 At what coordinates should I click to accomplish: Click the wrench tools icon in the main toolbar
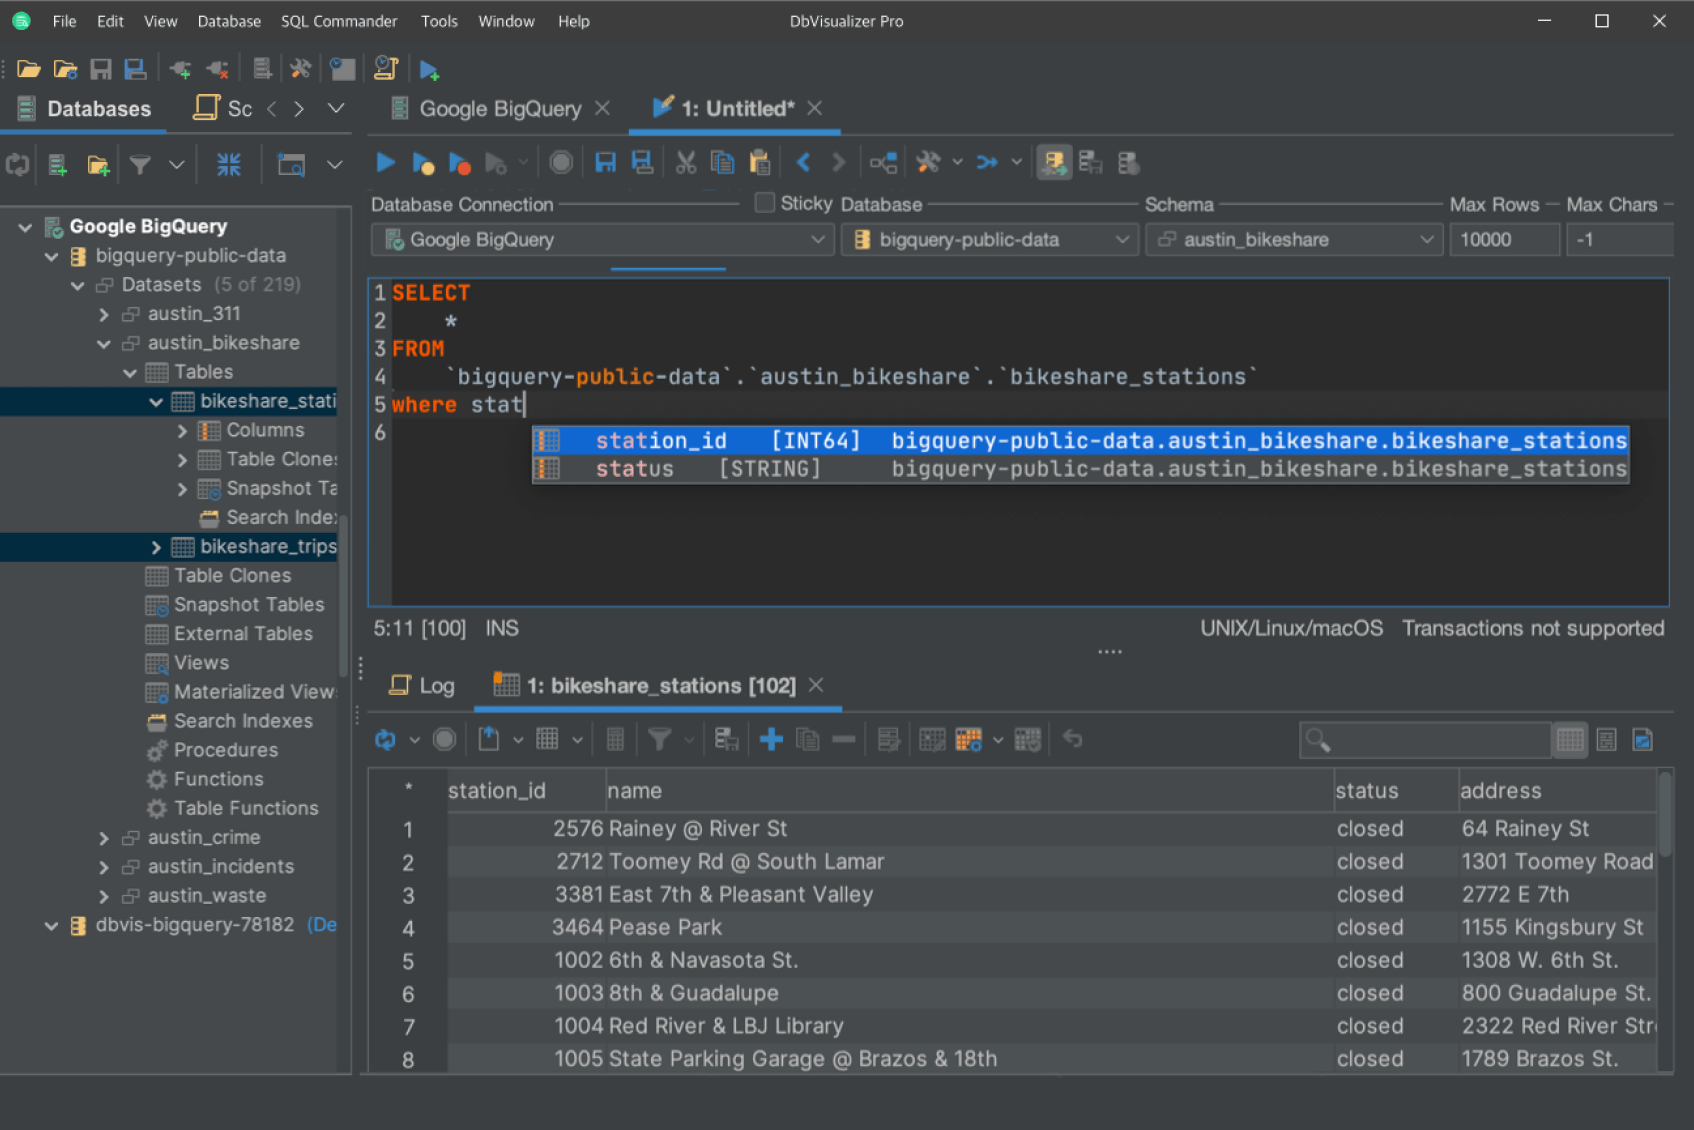click(300, 69)
